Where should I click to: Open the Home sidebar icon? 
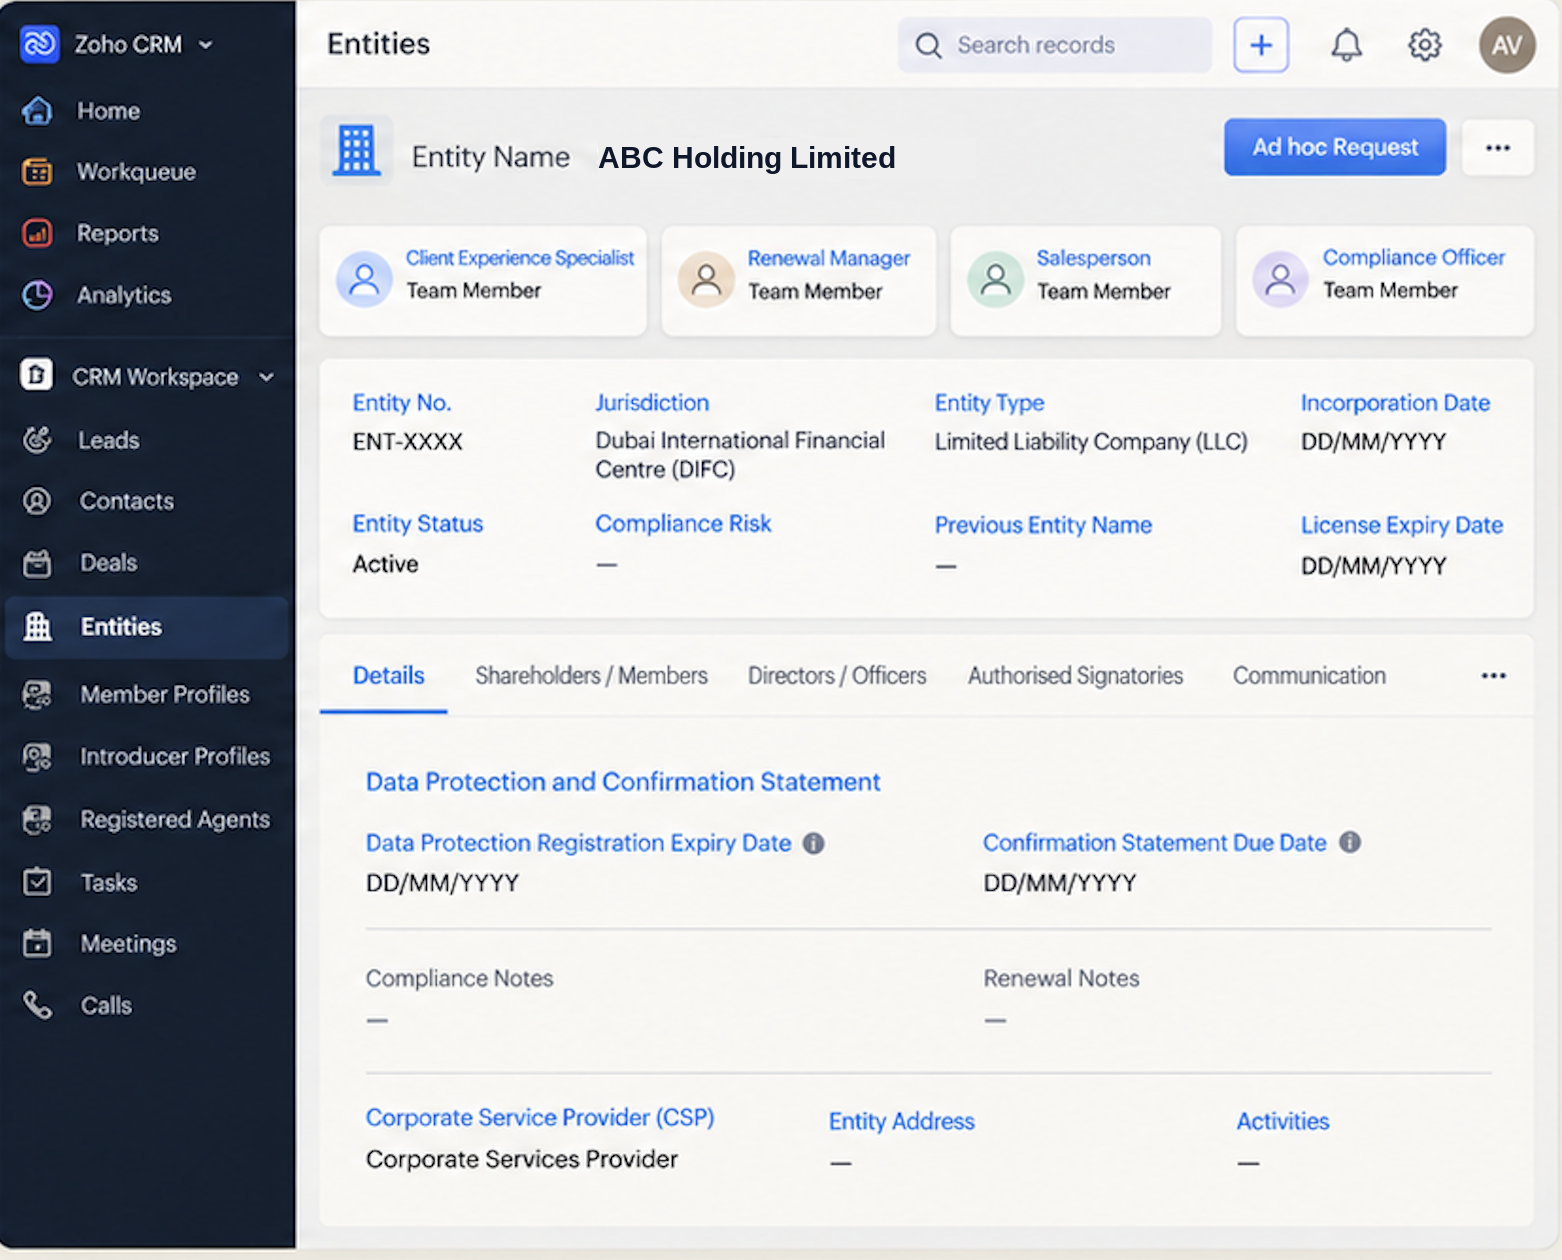[x=38, y=111]
